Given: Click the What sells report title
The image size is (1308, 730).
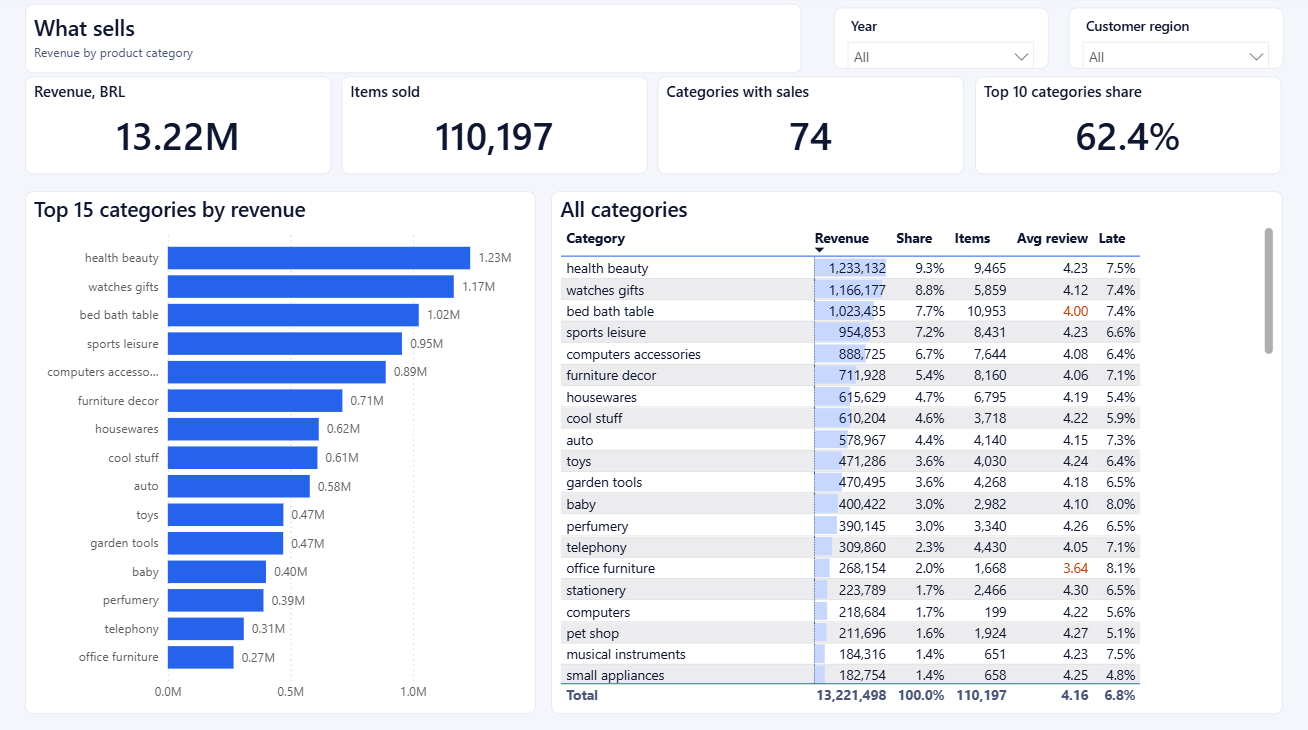Looking at the screenshot, I should 84,29.
